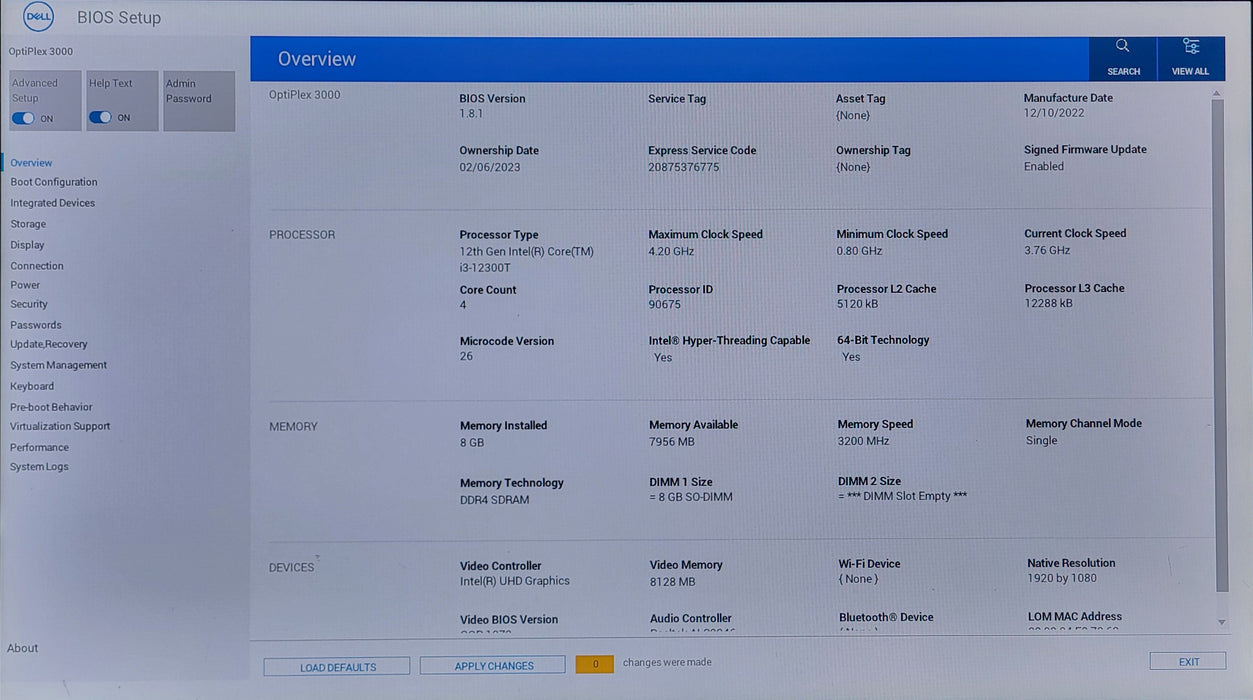Click the PROCESSOR section label
Image resolution: width=1253 pixels, height=700 pixels.
coord(302,235)
